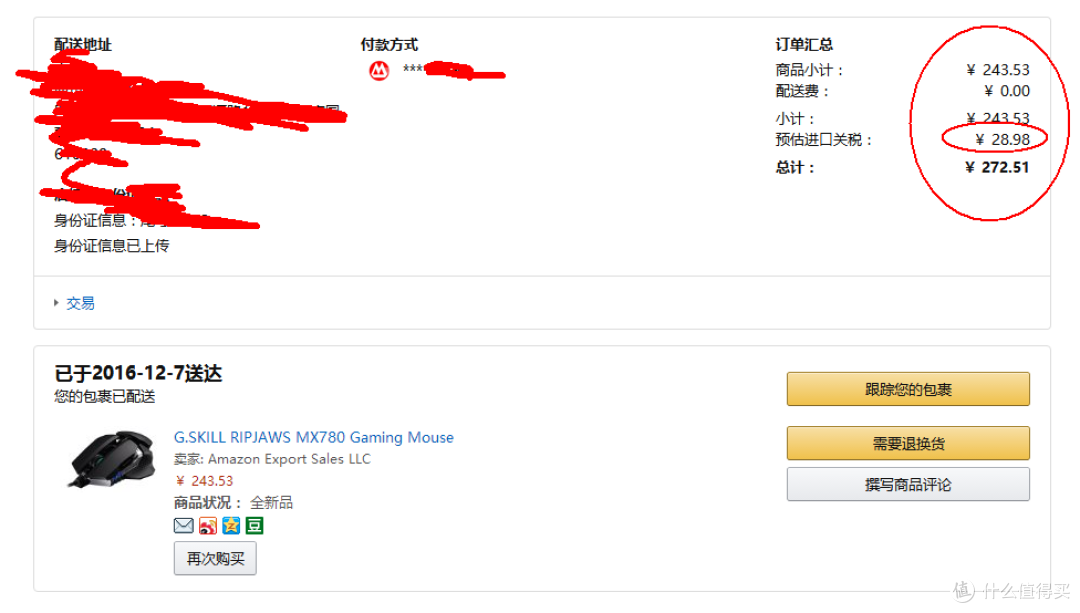Click the red bank card logo under 付款方式
1080x613 pixels.
[x=379, y=70]
